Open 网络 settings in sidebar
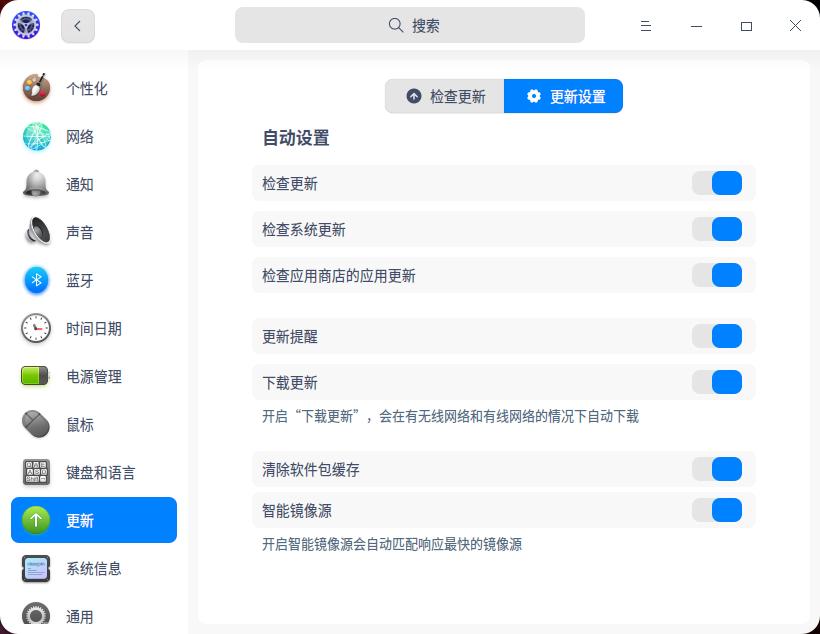The image size is (820, 634). coord(94,137)
